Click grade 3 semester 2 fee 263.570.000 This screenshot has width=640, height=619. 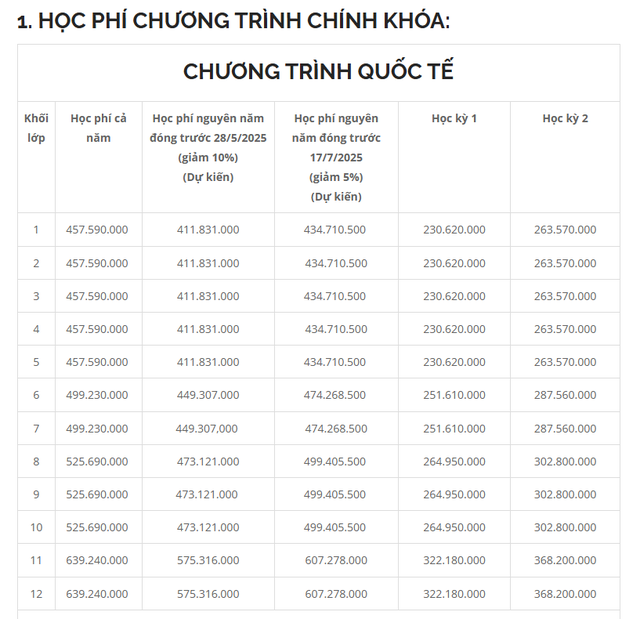565,296
